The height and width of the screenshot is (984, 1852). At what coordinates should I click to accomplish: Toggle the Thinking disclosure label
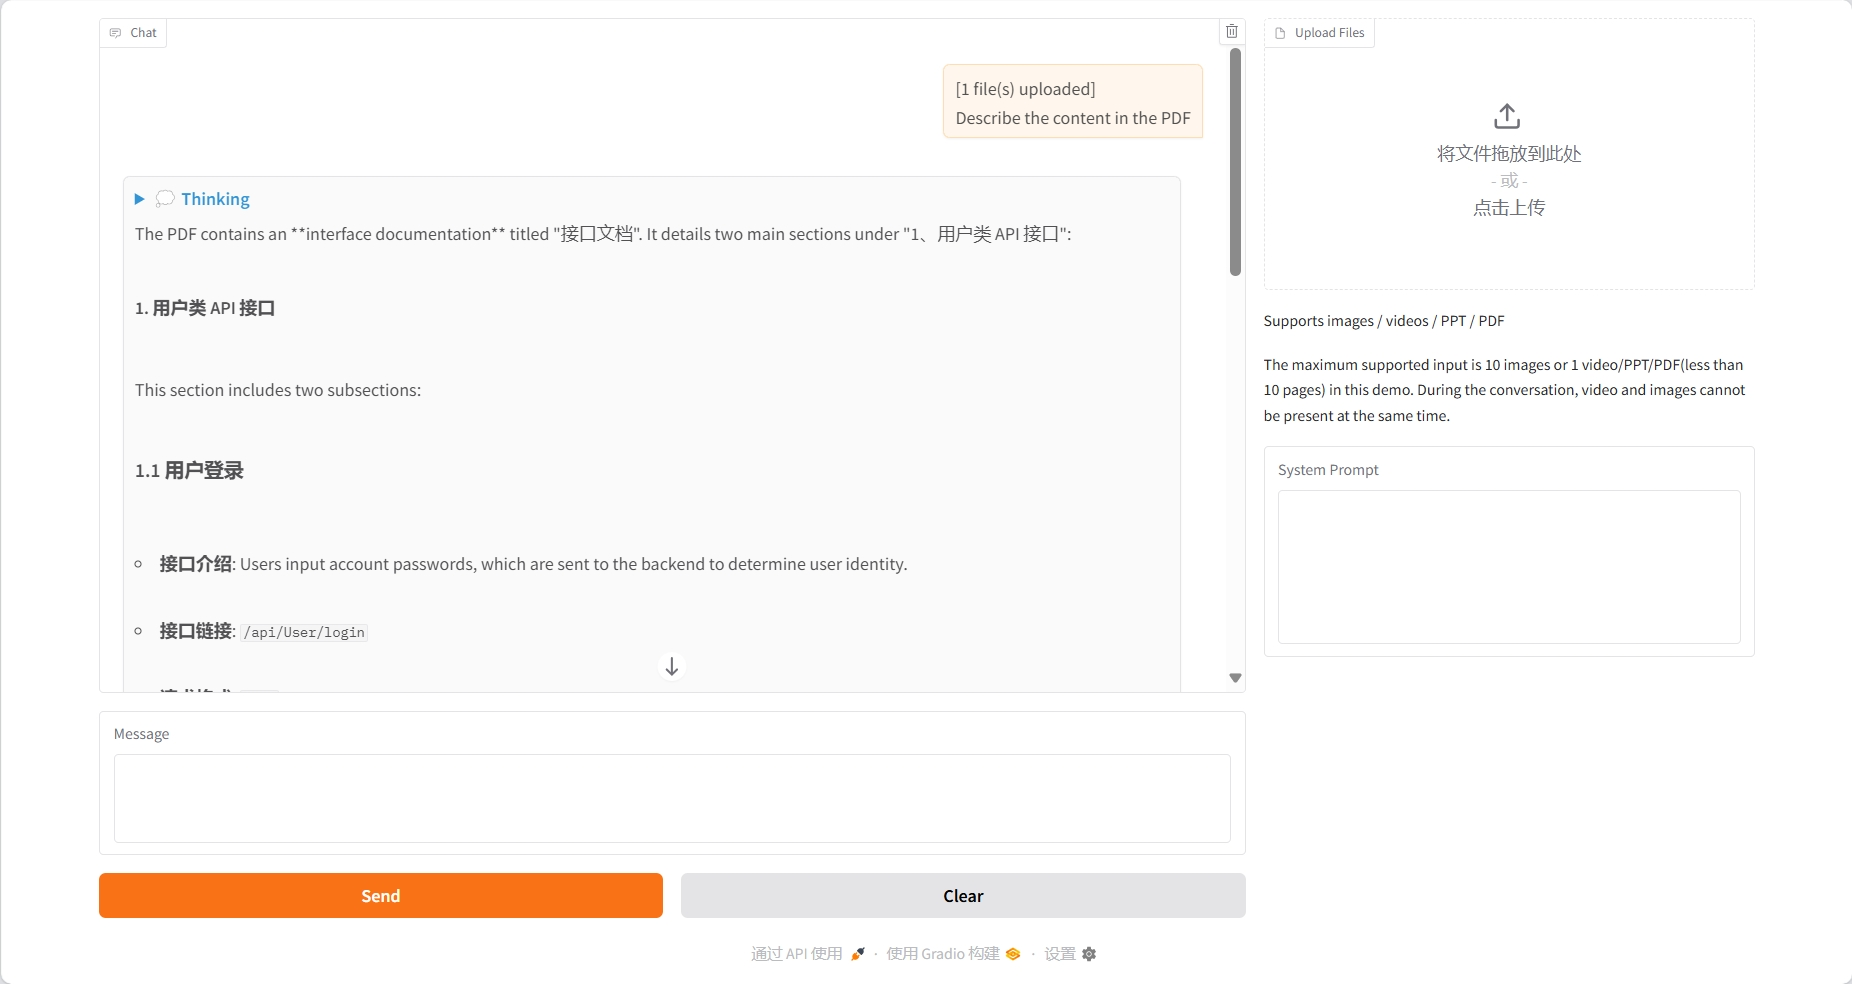[x=215, y=199]
